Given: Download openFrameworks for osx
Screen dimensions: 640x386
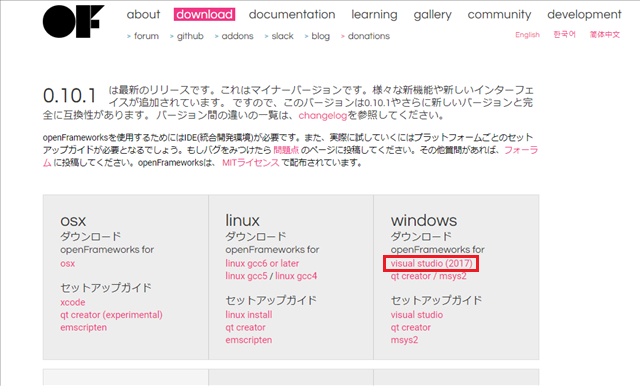Looking at the screenshot, I should tap(67, 264).
